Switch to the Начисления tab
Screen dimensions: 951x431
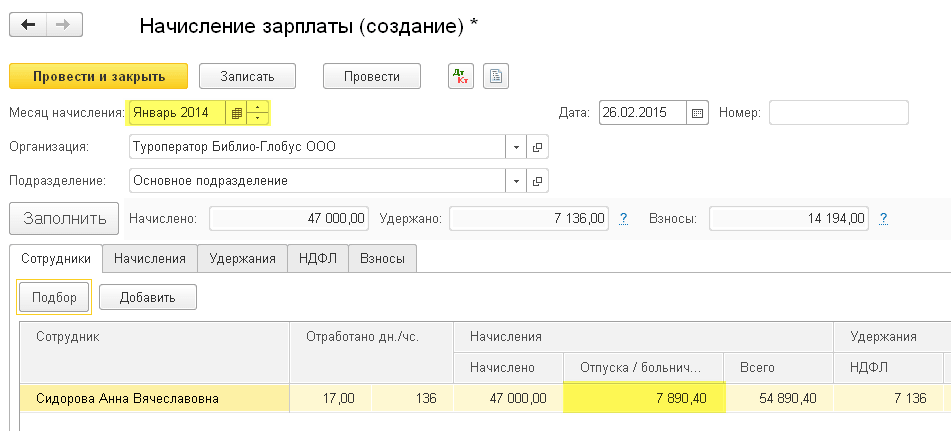[x=150, y=258]
